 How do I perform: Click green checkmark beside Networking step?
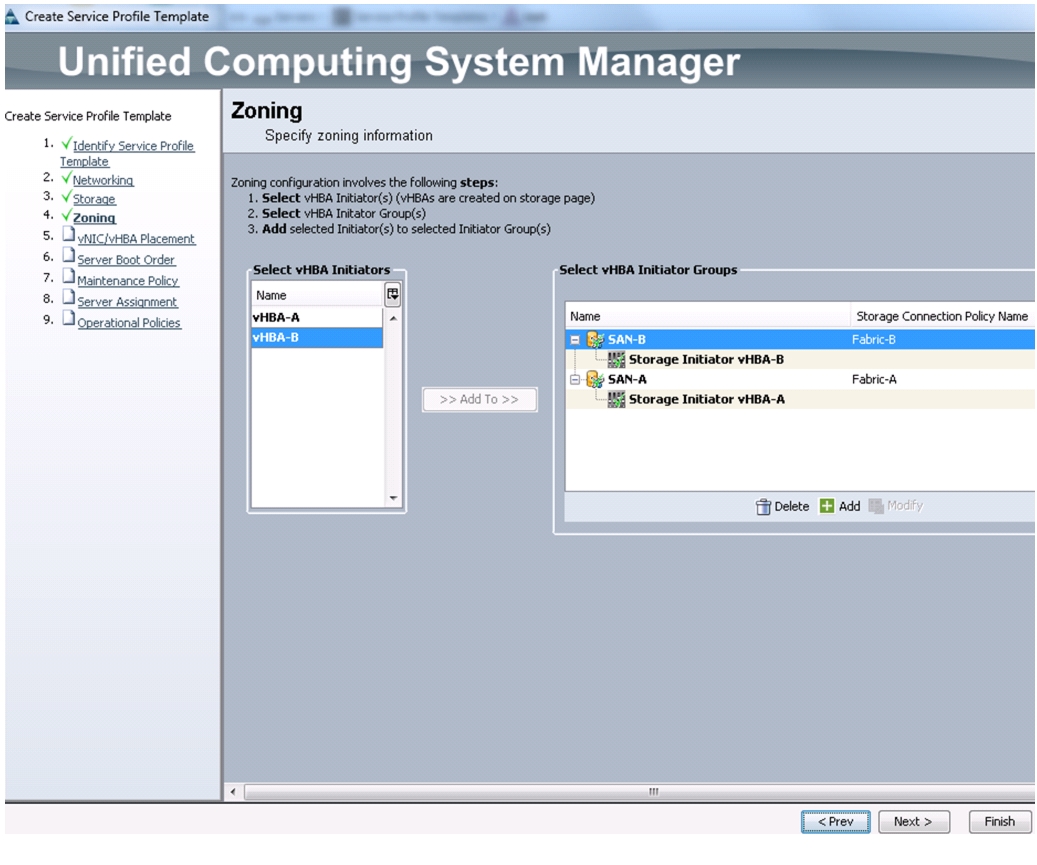click(66, 177)
